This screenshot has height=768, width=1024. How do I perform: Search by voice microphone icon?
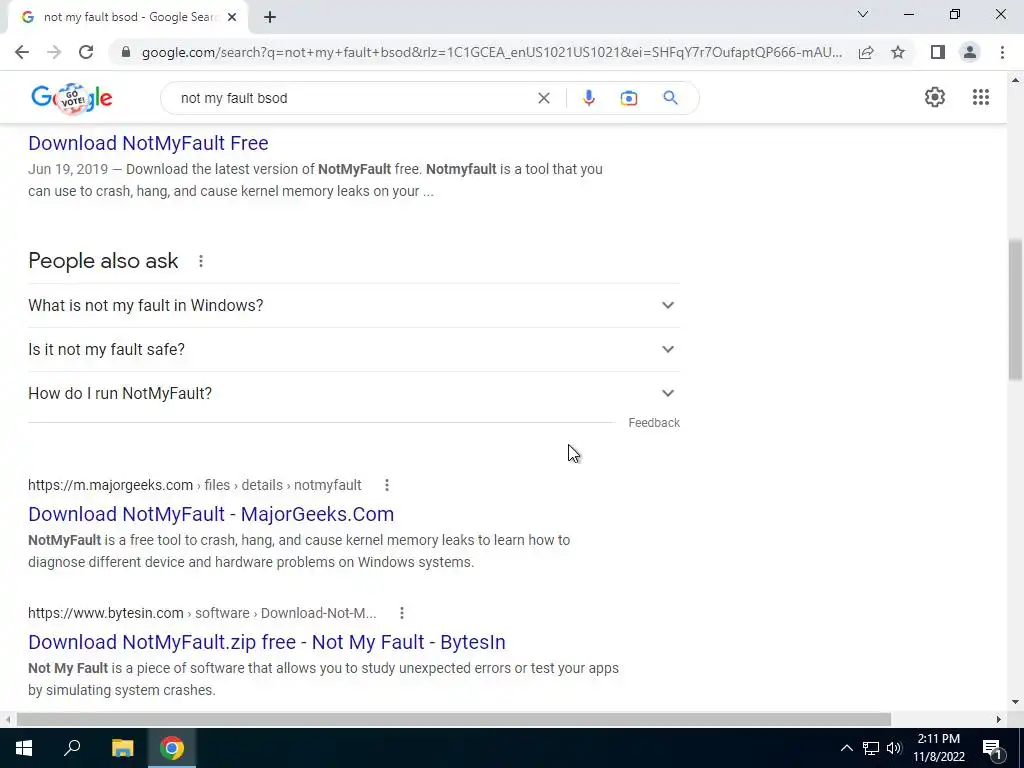coord(588,98)
